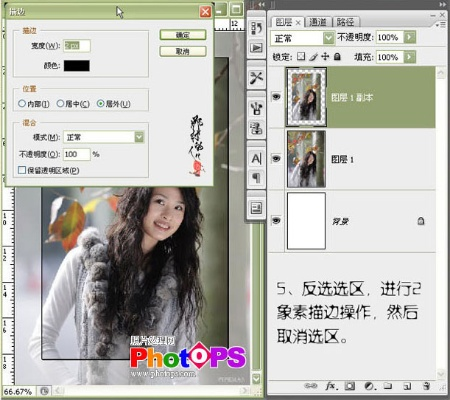The image size is (450, 400).
Task: Open the Character panel icon
Action: pyautogui.click(x=256, y=159)
